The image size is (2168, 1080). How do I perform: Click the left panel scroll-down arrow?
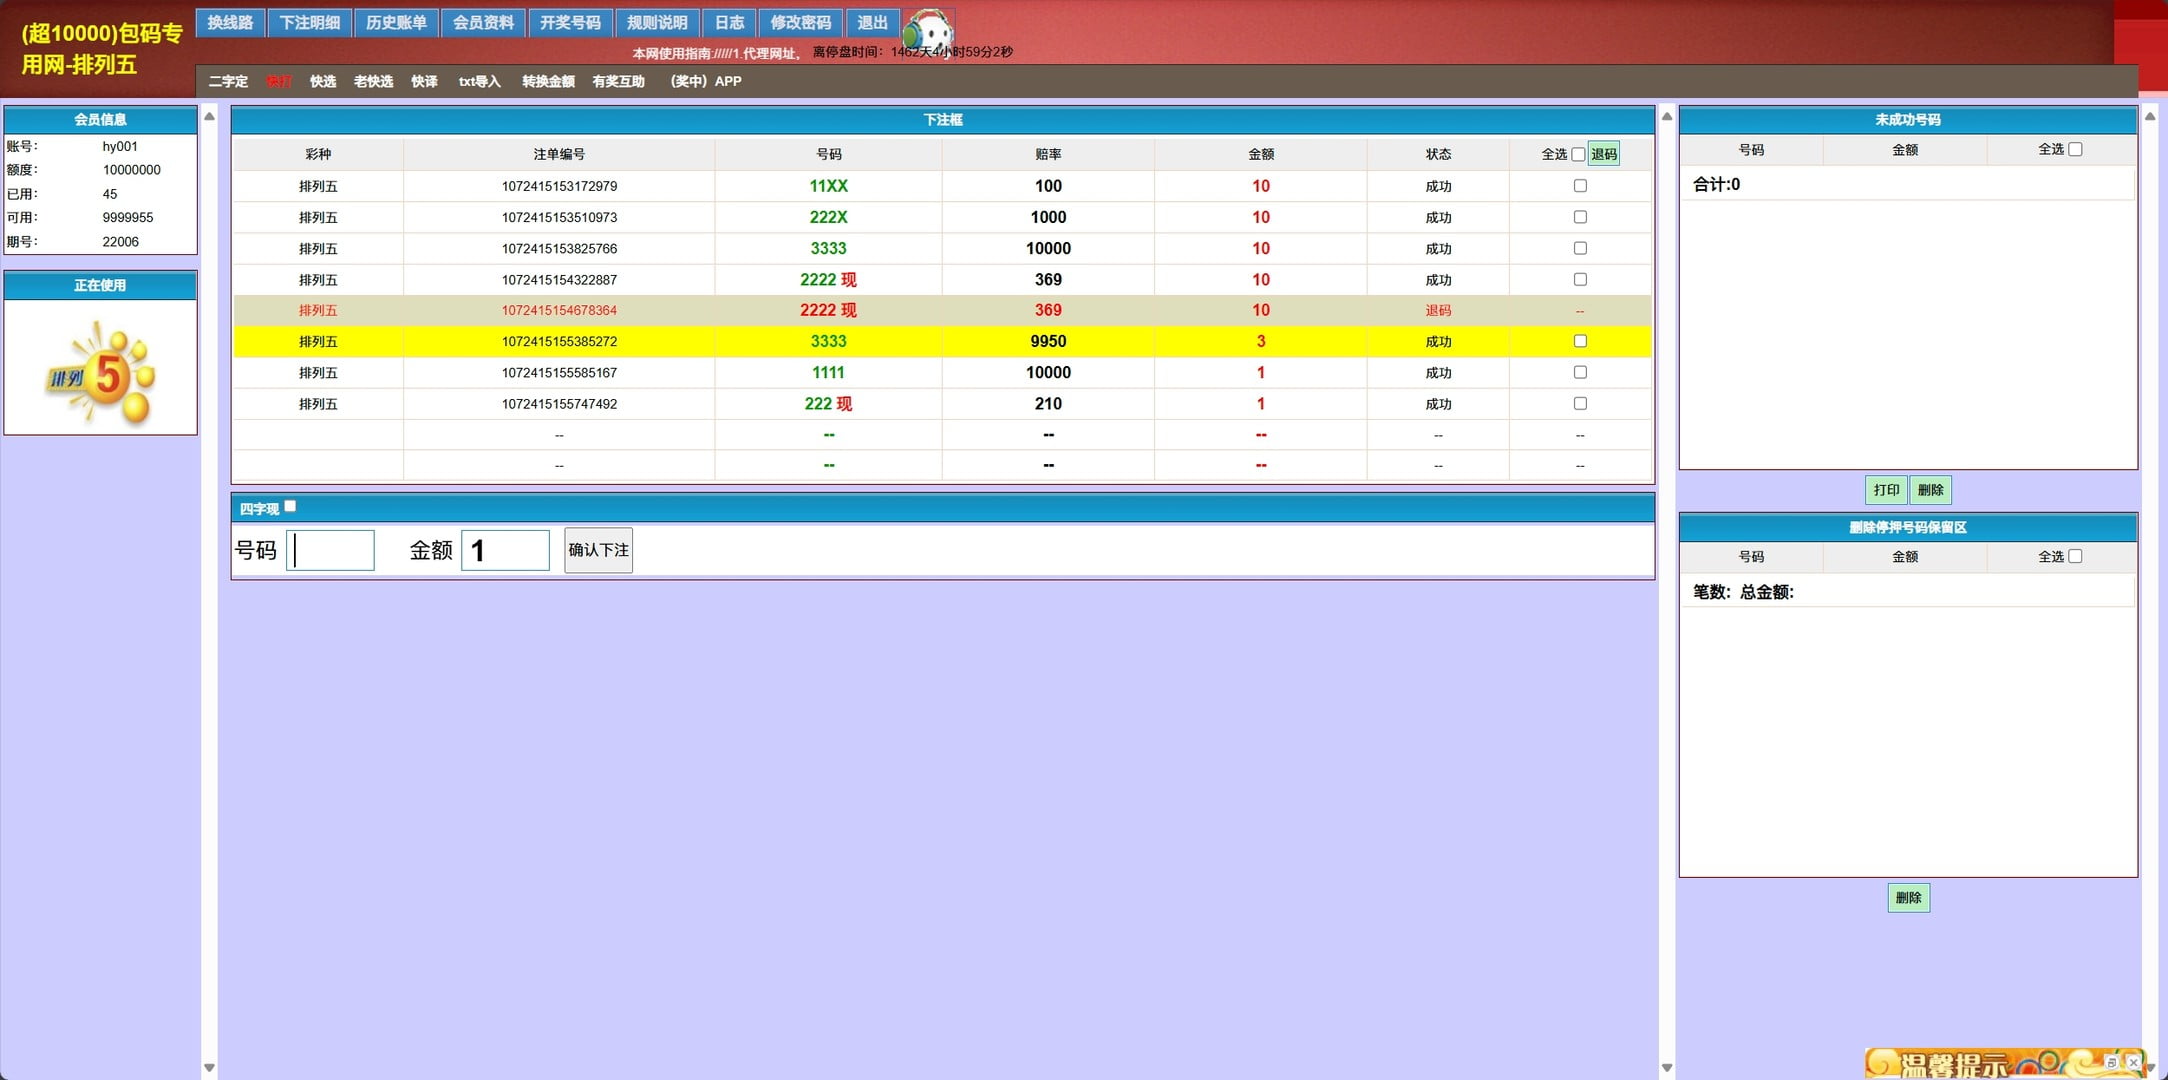pos(209,1068)
